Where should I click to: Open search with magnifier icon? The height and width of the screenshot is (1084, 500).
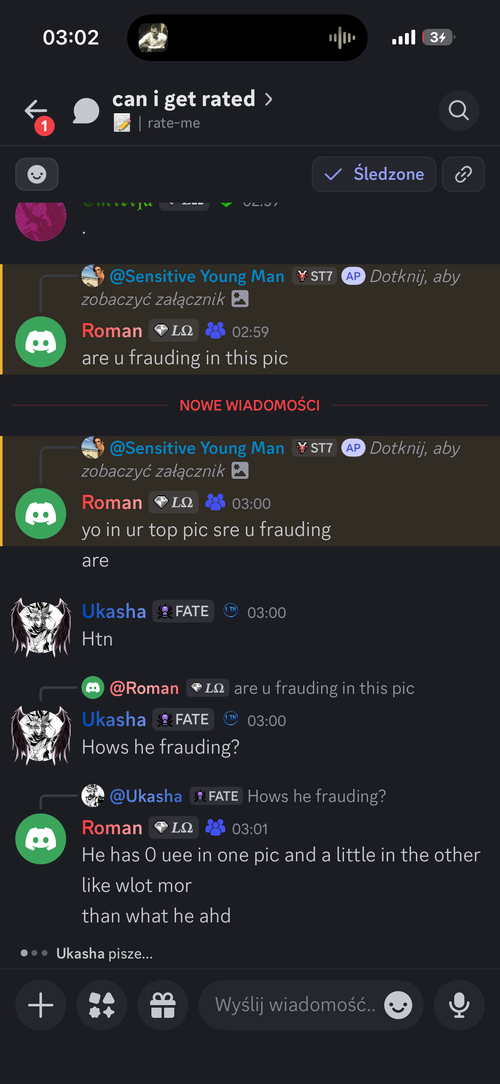[459, 111]
